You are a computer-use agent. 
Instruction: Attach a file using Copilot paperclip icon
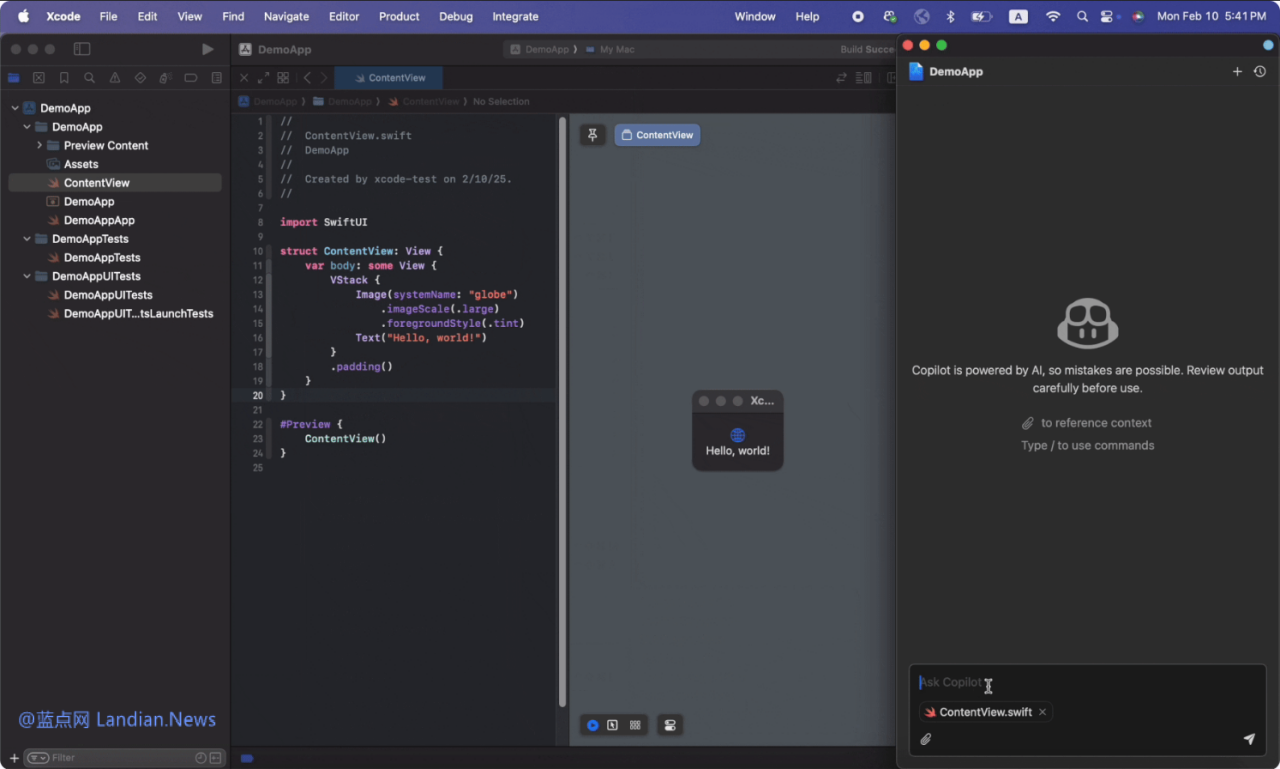click(925, 739)
